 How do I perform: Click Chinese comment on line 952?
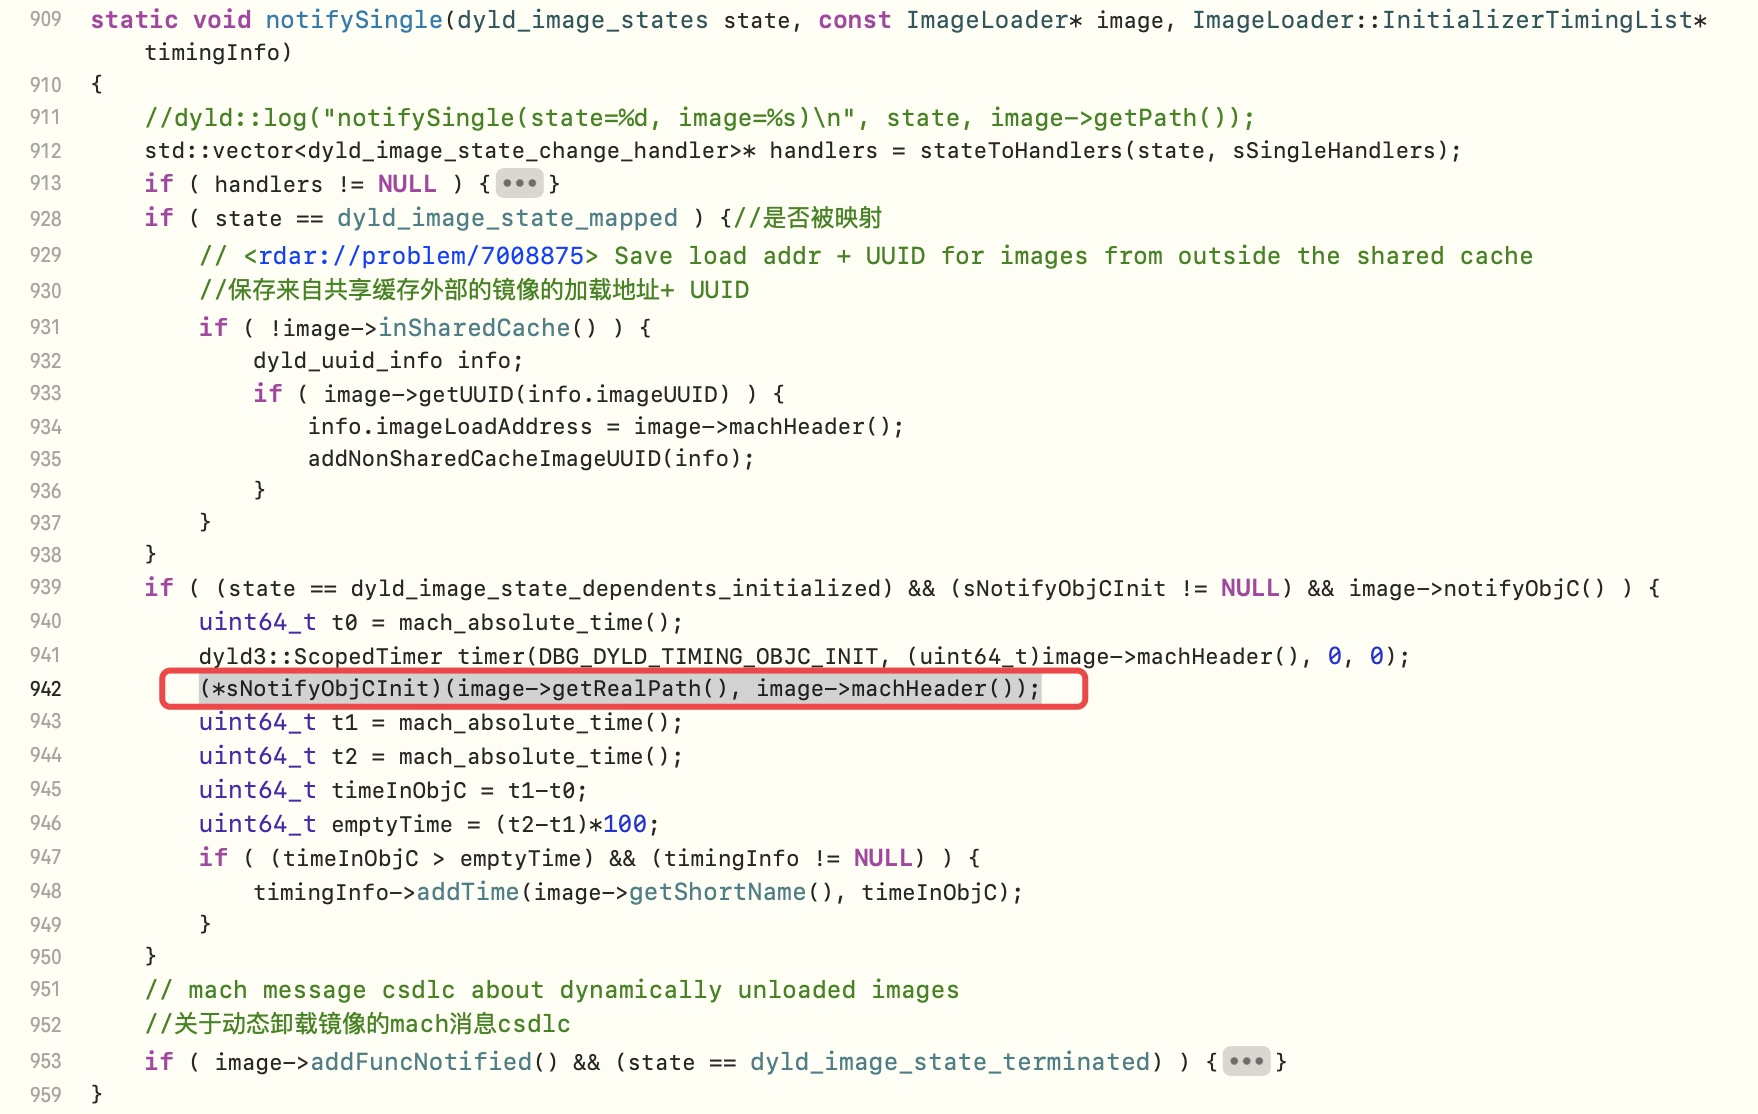click(x=358, y=1024)
